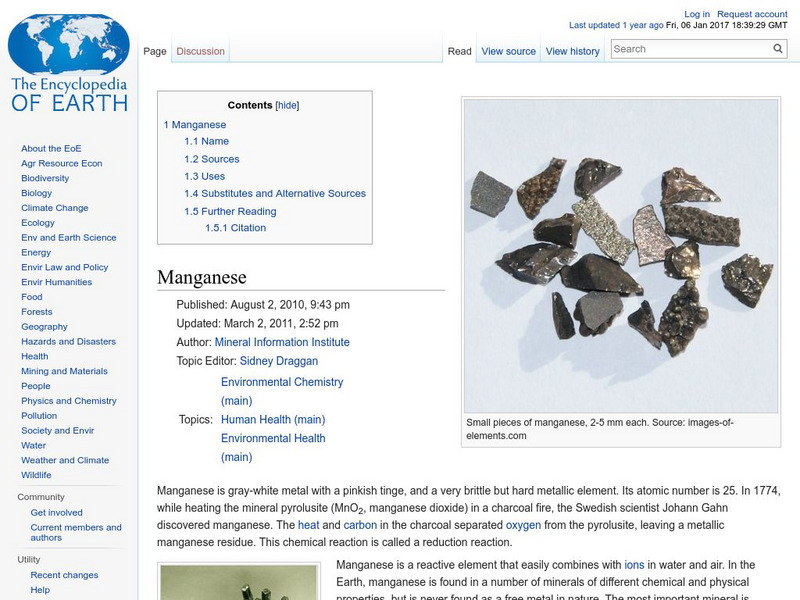Open the View history tab
This screenshot has height=600, width=800.
(572, 50)
